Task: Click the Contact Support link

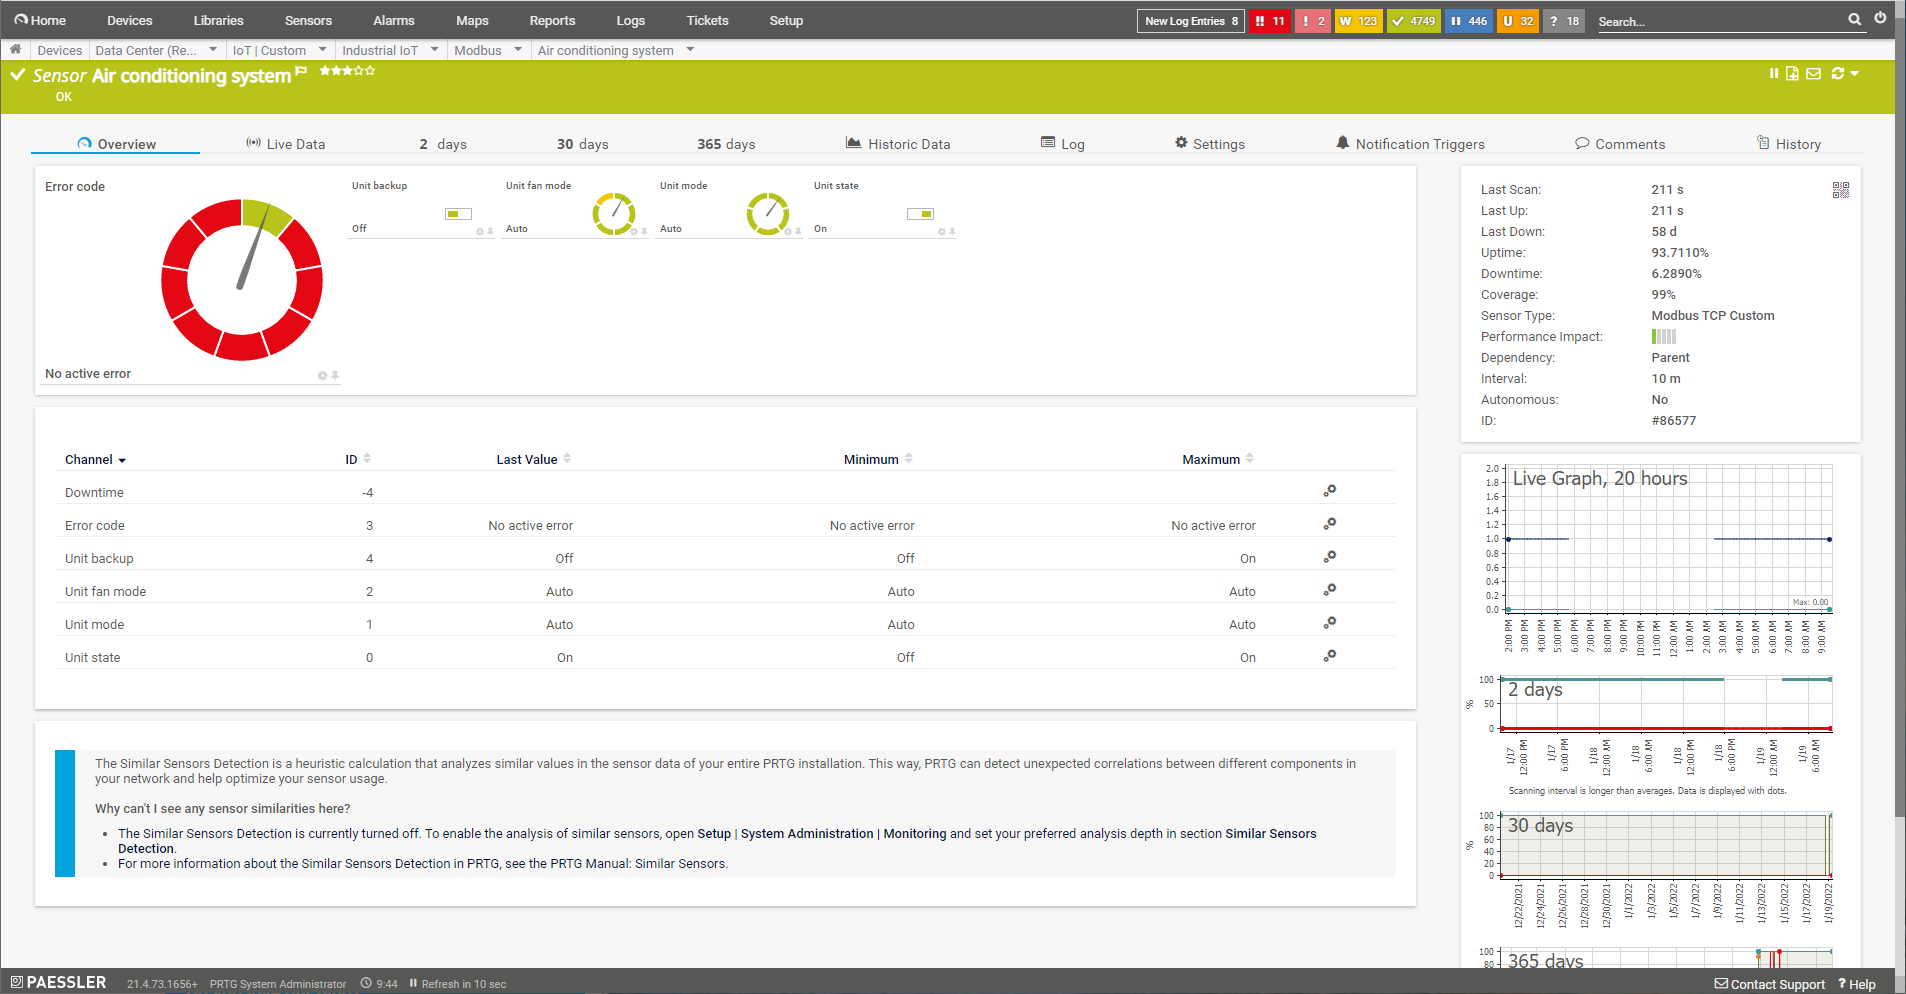Action: click(1769, 984)
